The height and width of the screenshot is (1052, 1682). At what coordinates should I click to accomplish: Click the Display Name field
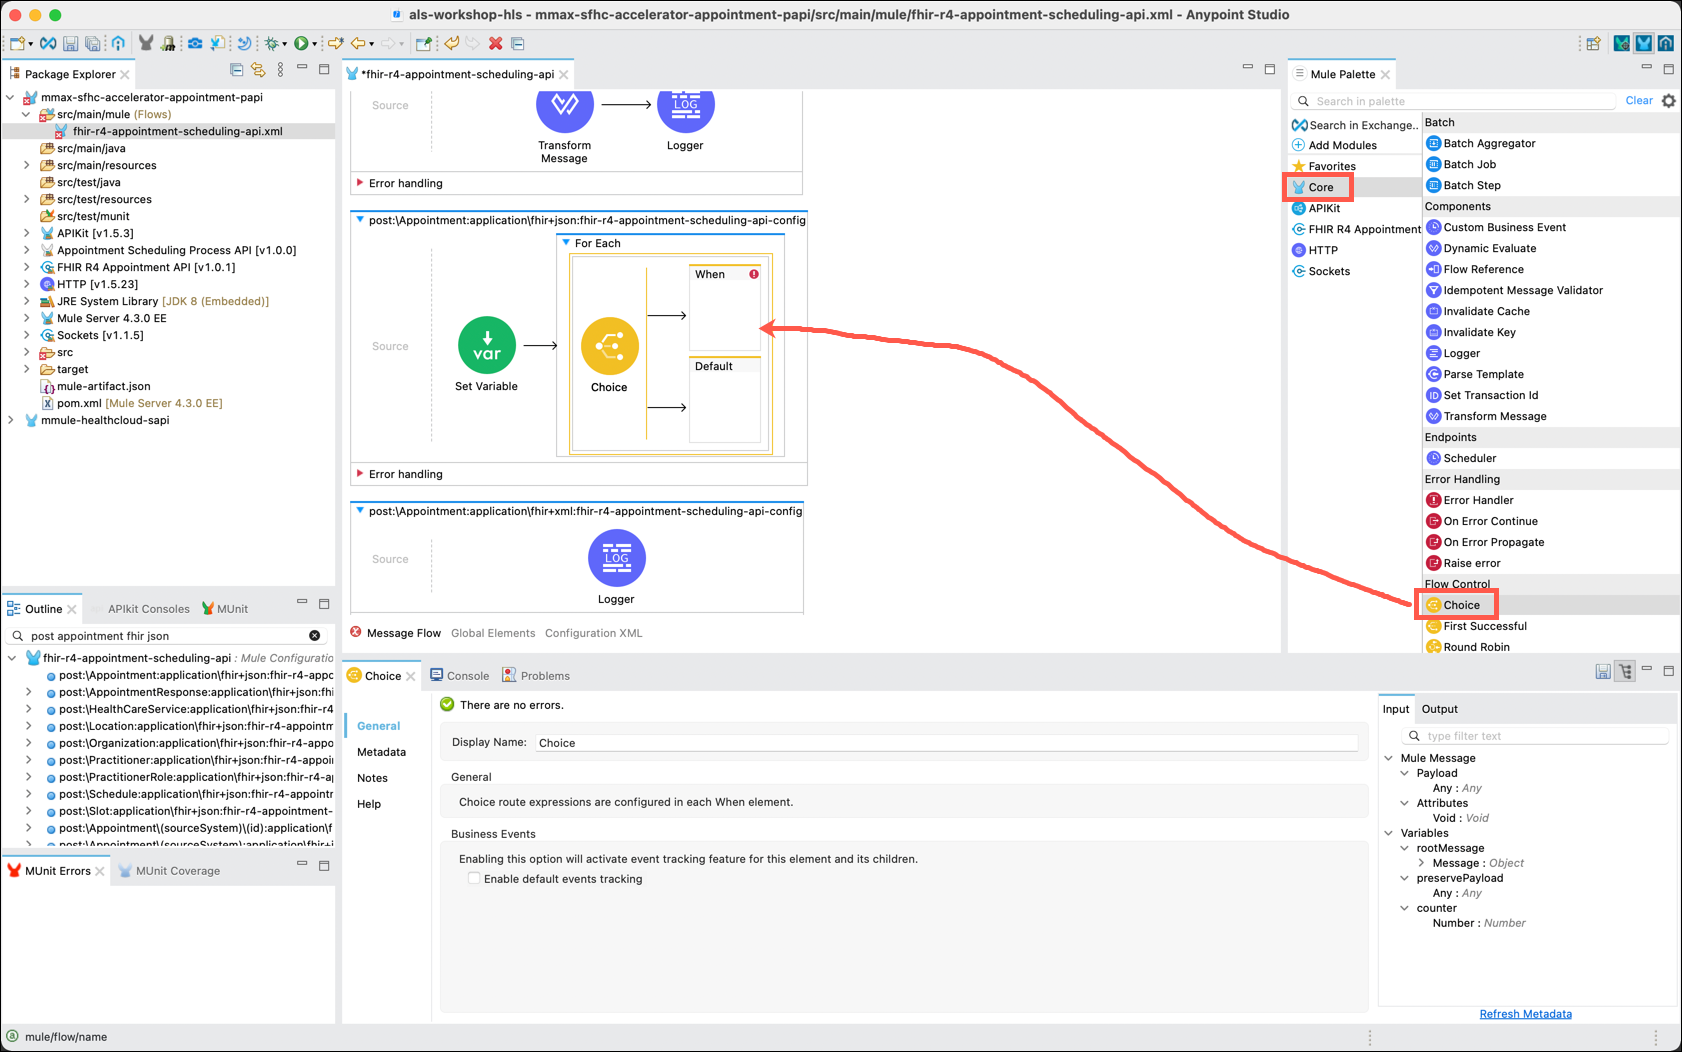[946, 743]
